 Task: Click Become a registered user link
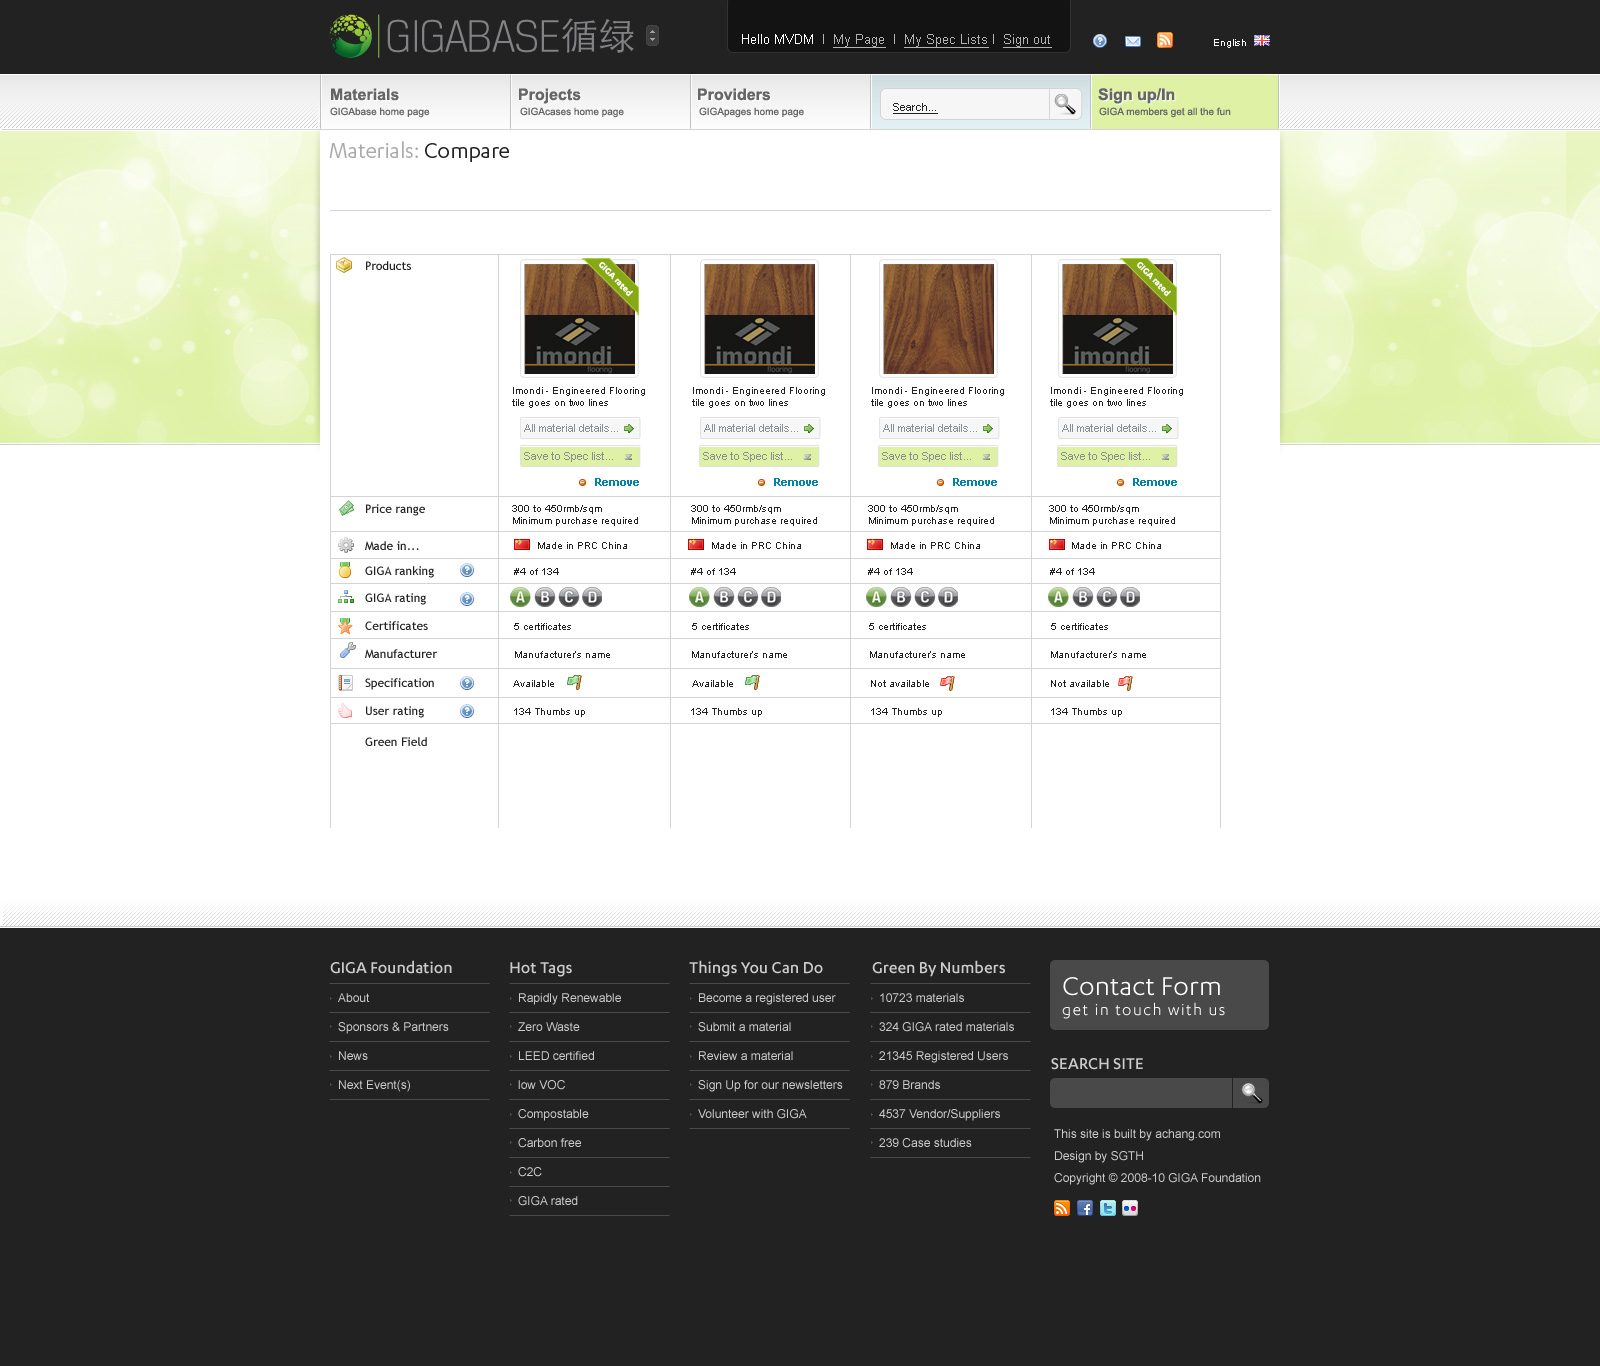(766, 998)
